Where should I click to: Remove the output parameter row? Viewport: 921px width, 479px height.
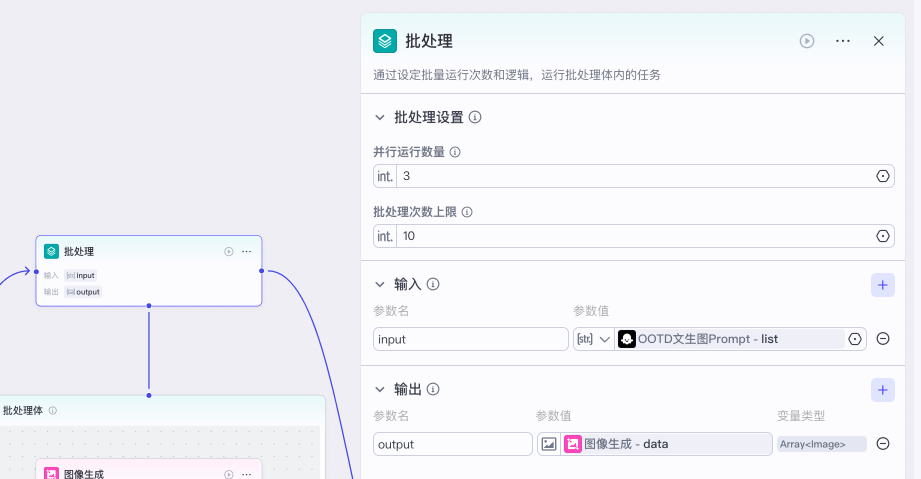(x=883, y=444)
